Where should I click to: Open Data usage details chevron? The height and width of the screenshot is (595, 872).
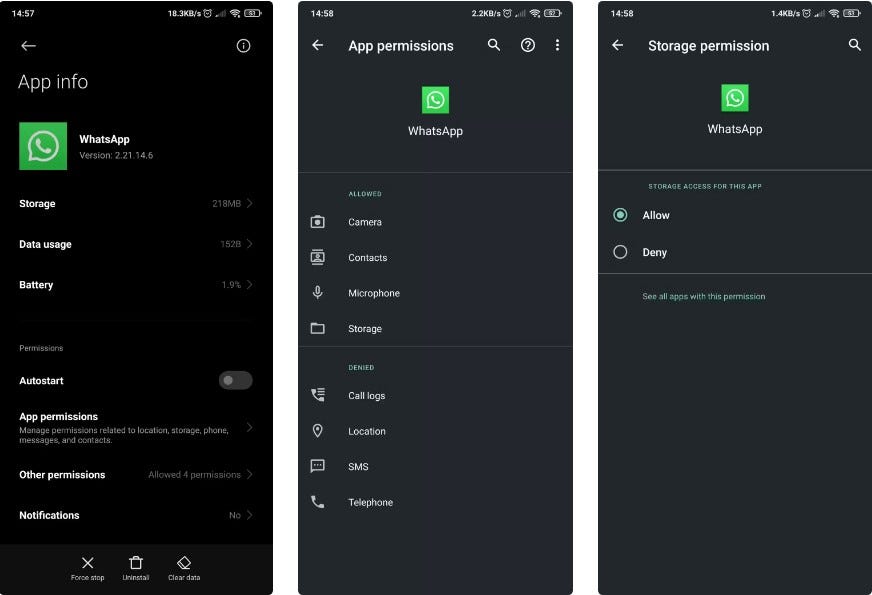pyautogui.click(x=250, y=244)
